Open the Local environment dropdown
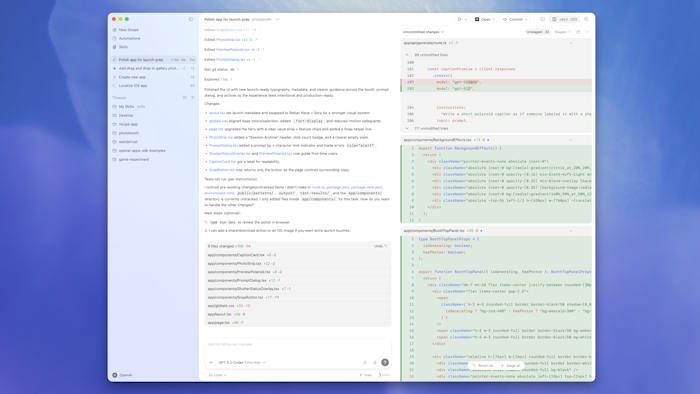The image size is (700, 394). 217,375
